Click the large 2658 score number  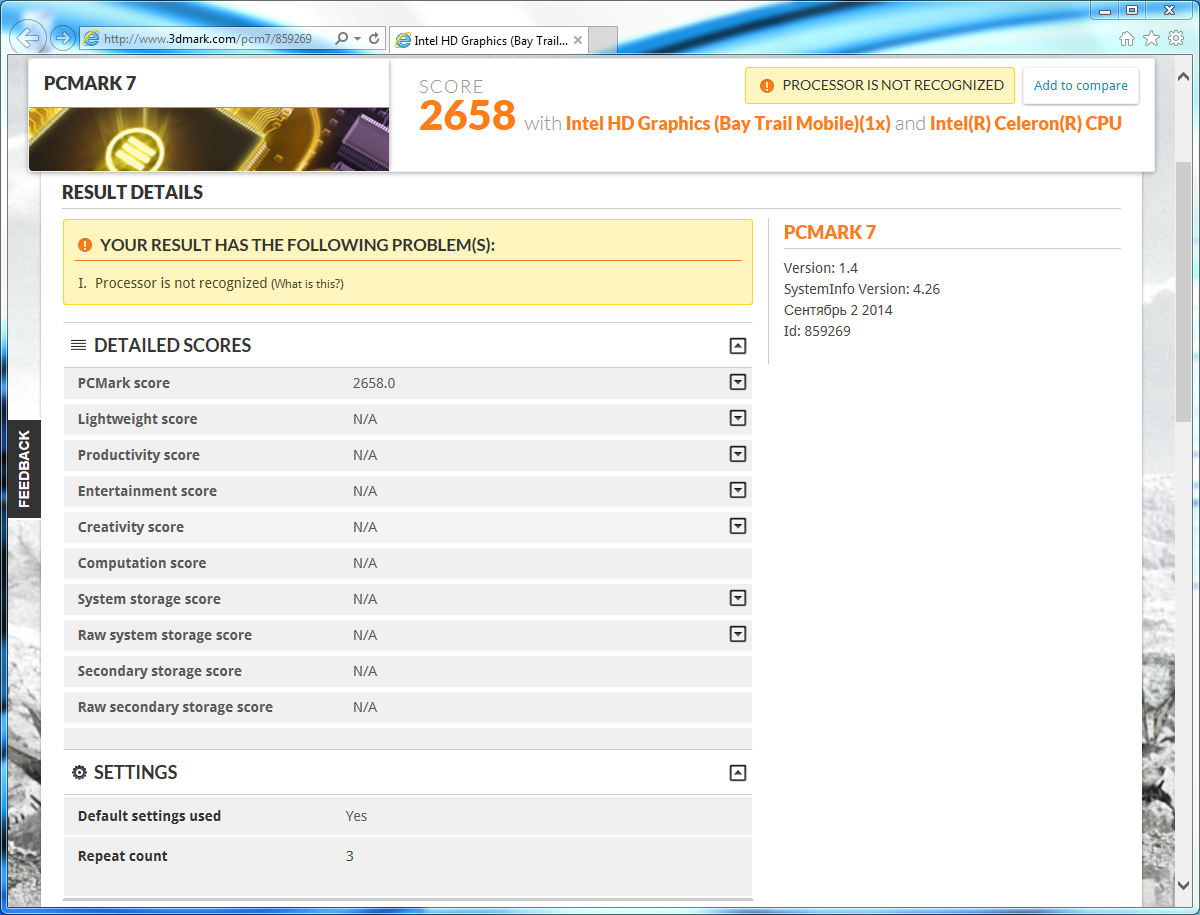click(x=467, y=115)
